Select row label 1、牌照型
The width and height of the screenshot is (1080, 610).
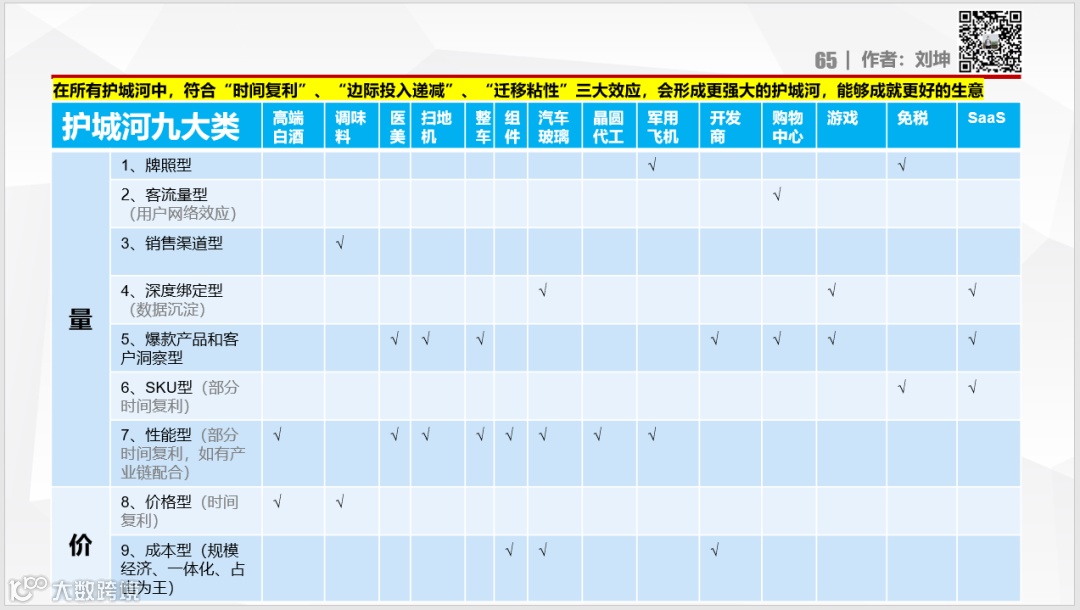(156, 165)
